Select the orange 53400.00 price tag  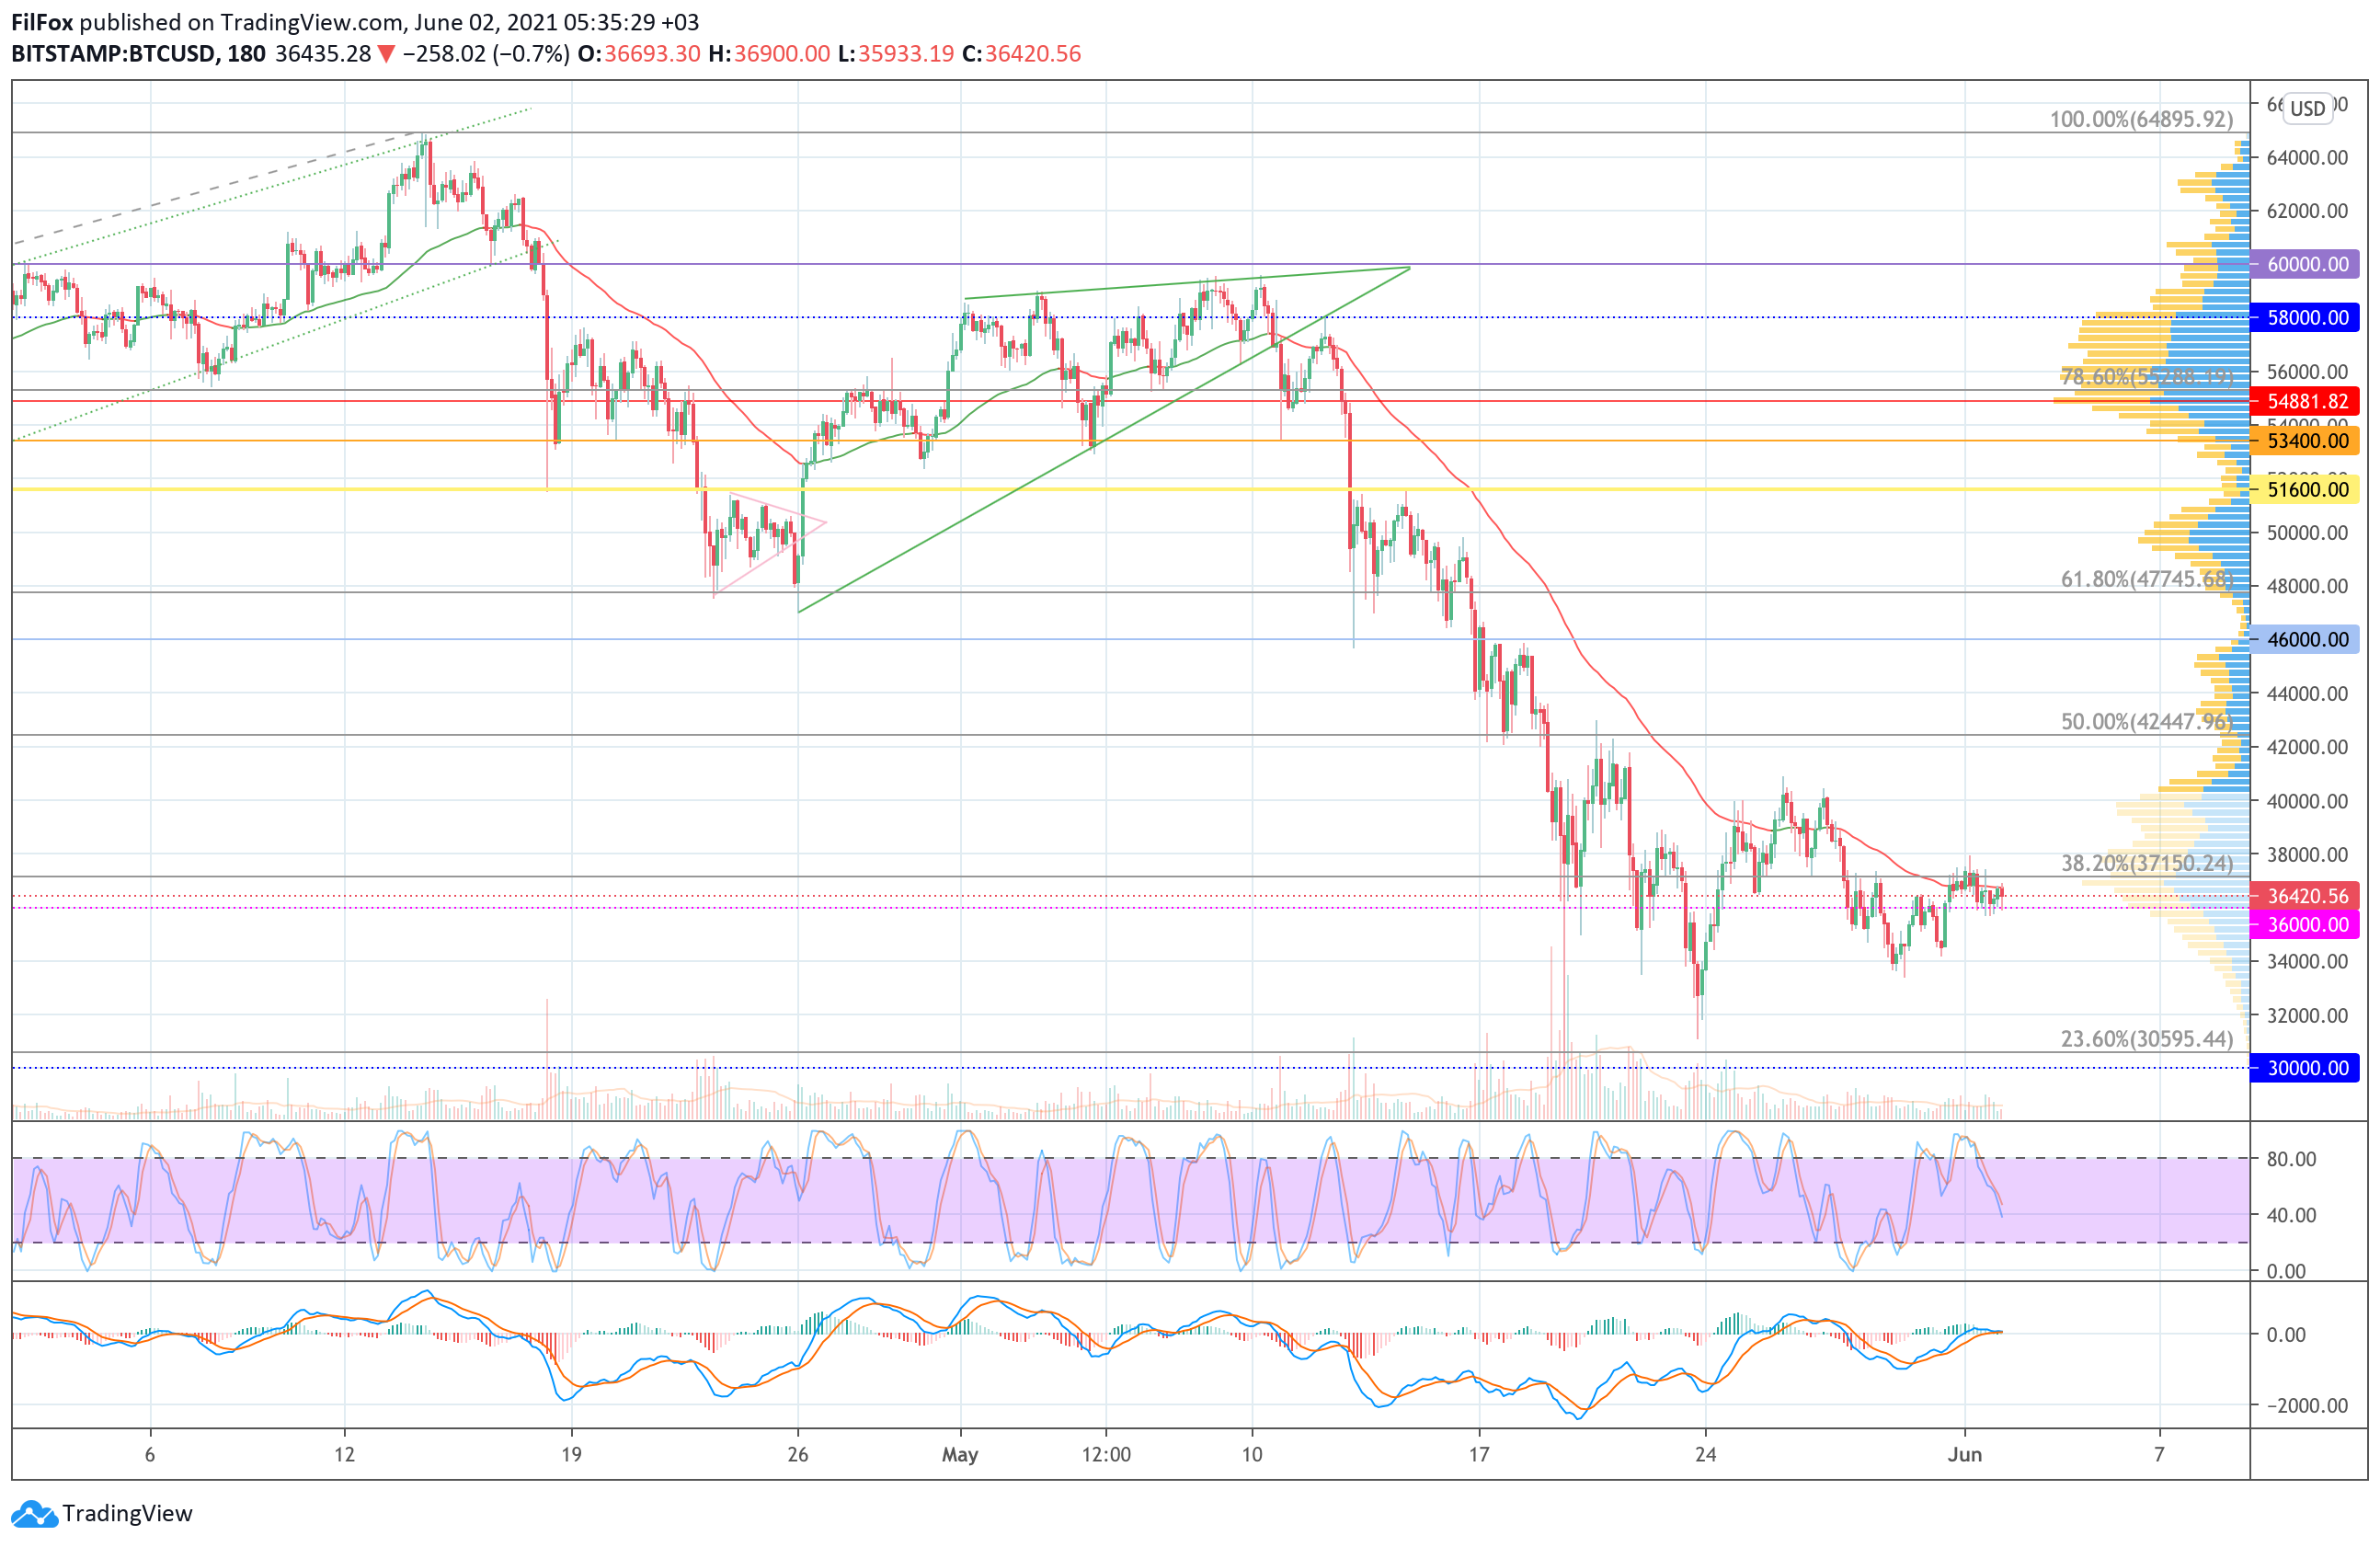2305,441
